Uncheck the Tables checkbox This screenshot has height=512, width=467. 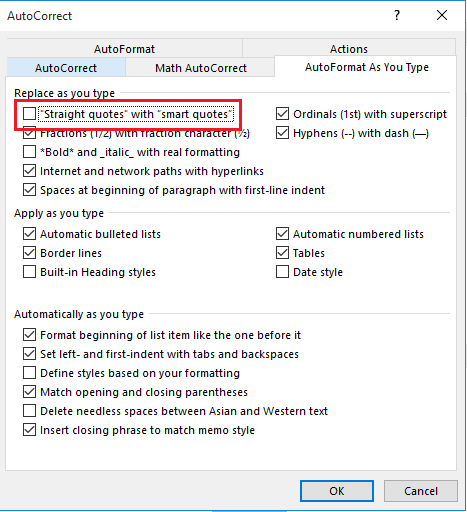click(282, 253)
